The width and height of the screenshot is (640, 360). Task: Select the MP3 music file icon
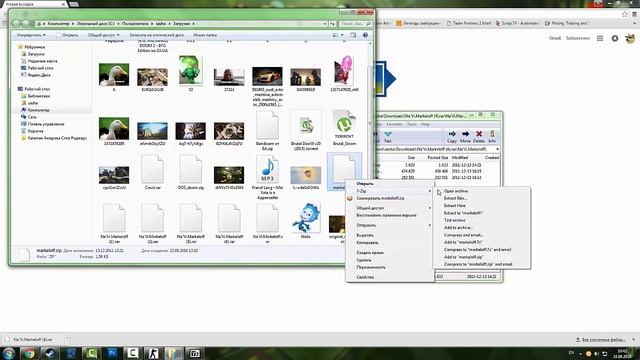pyautogui.click(x=267, y=170)
